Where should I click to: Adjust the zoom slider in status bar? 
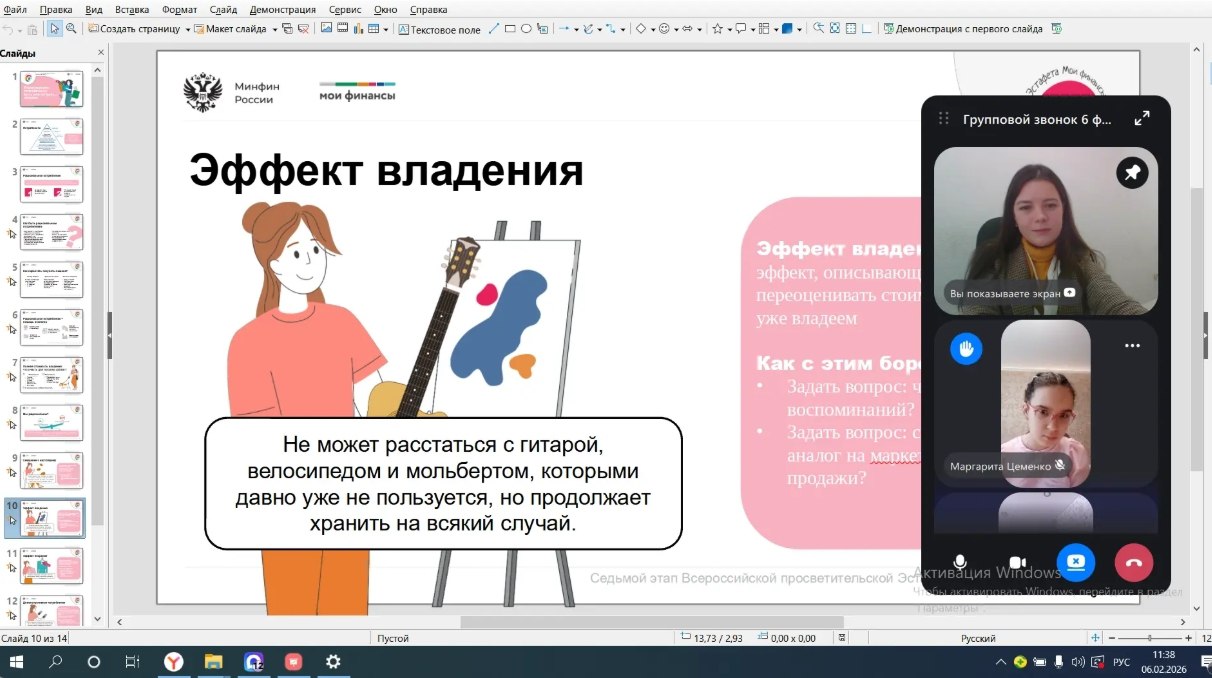1150,638
